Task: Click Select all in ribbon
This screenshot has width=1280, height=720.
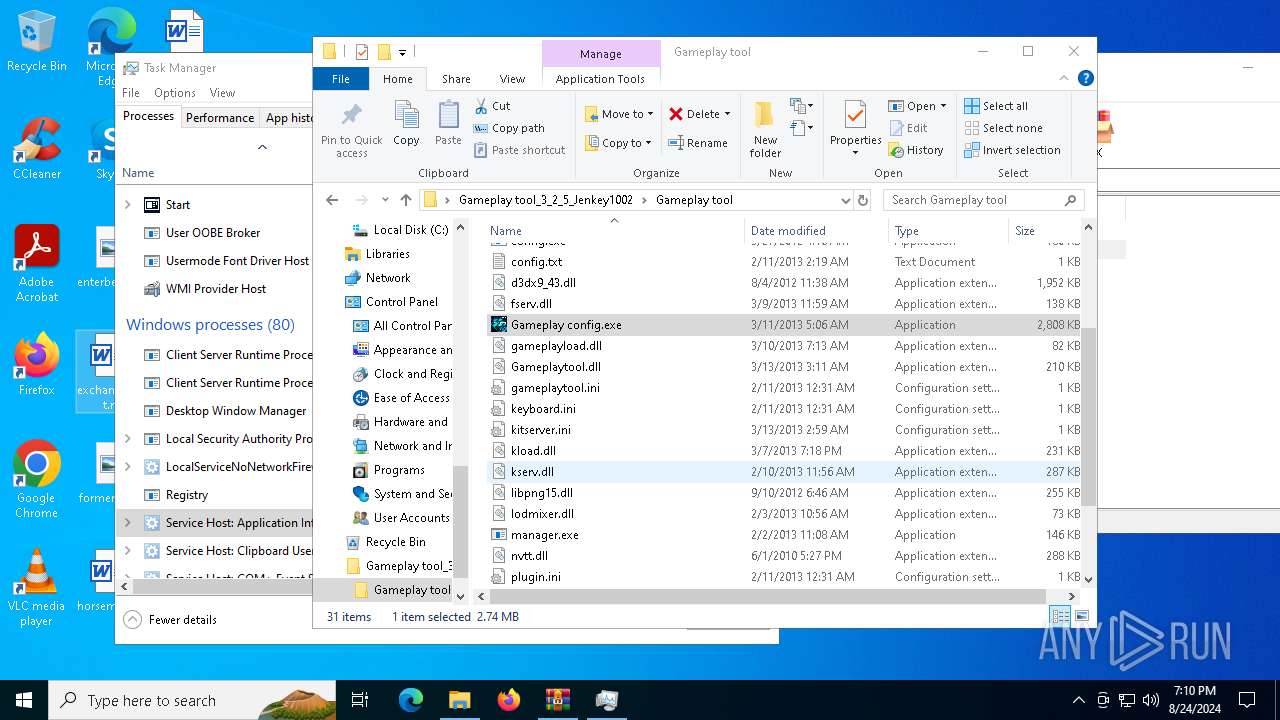Action: click(996, 106)
